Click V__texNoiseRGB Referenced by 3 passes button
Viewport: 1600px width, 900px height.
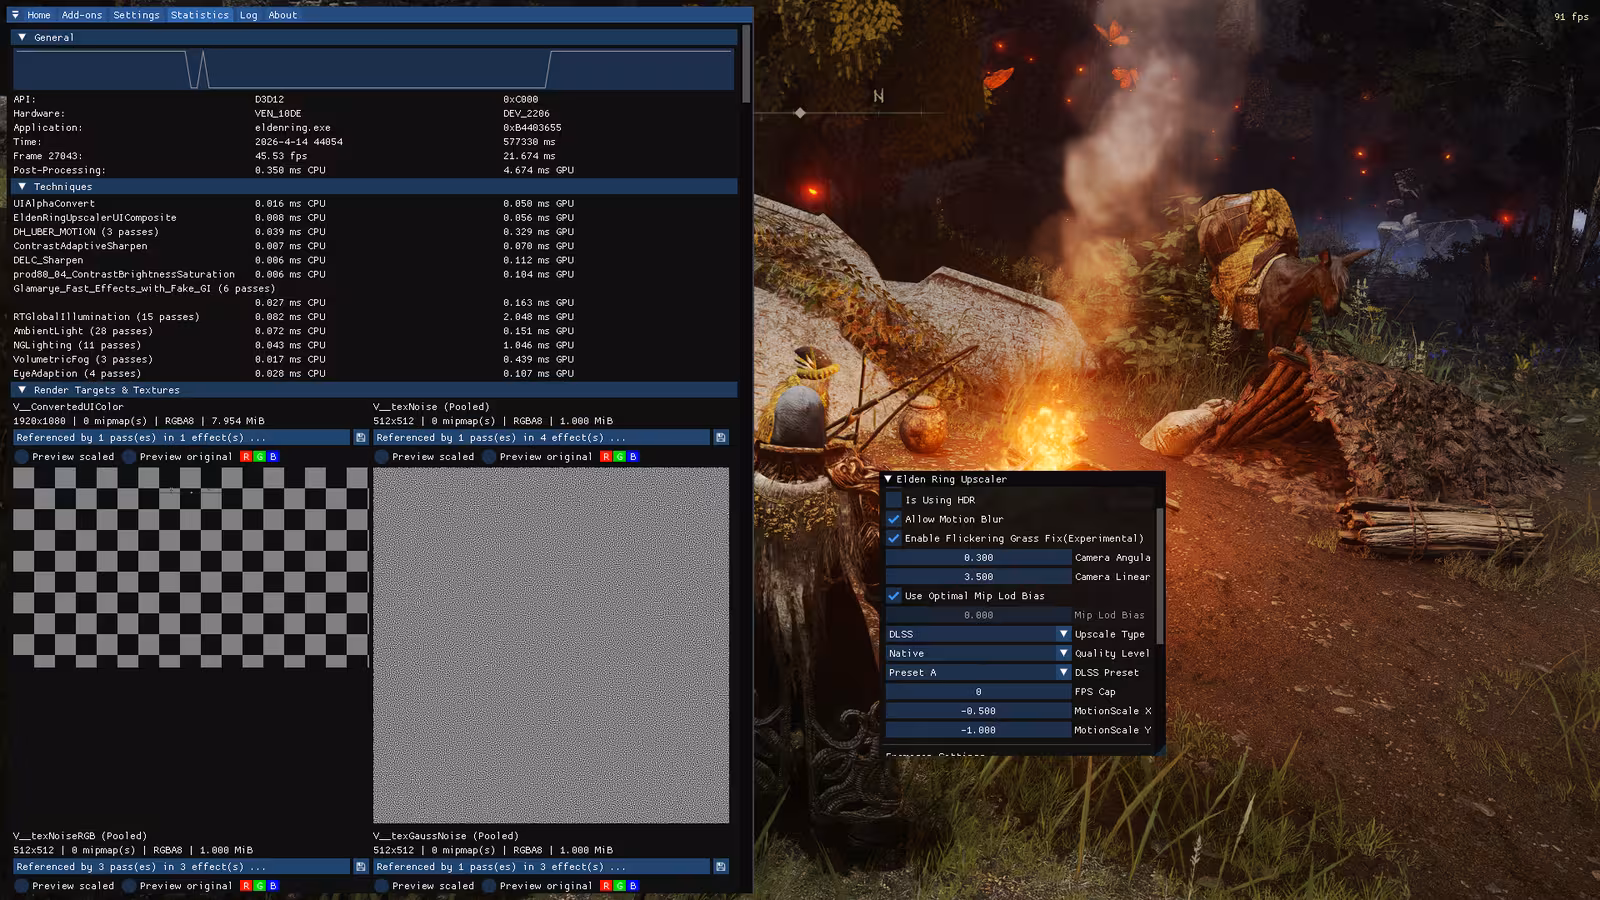click(181, 866)
